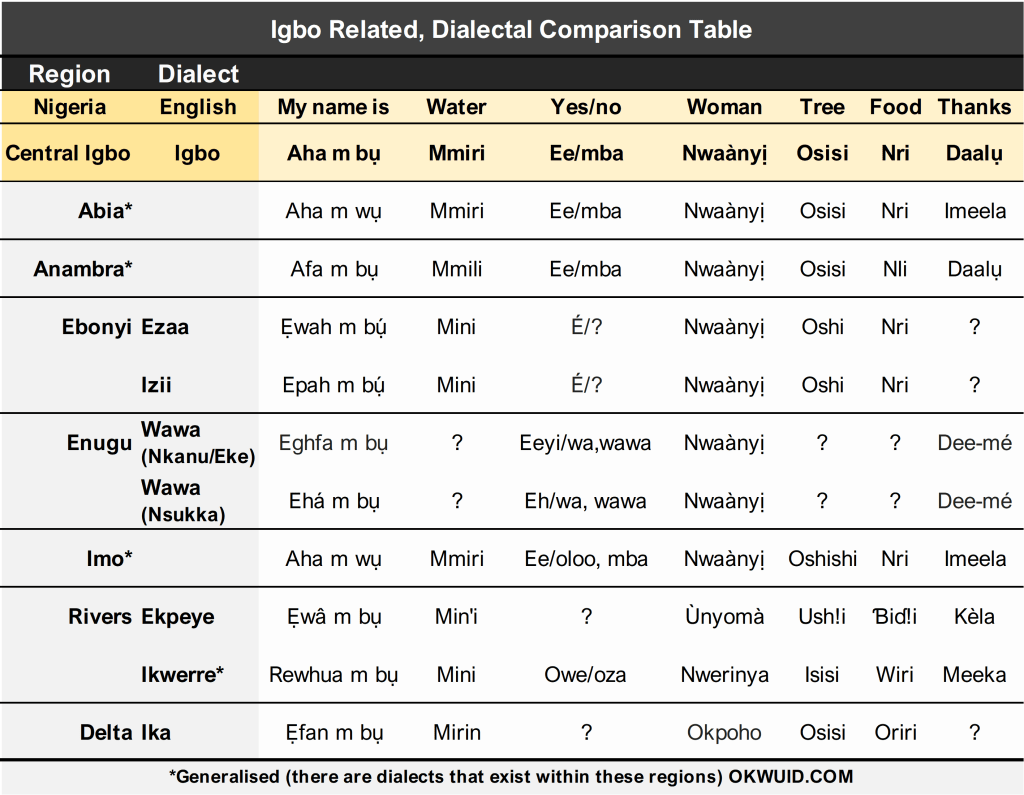This screenshot has width=1024, height=795.
Task: Click the 'Rewhua m bụ' cell
Action: (333, 674)
